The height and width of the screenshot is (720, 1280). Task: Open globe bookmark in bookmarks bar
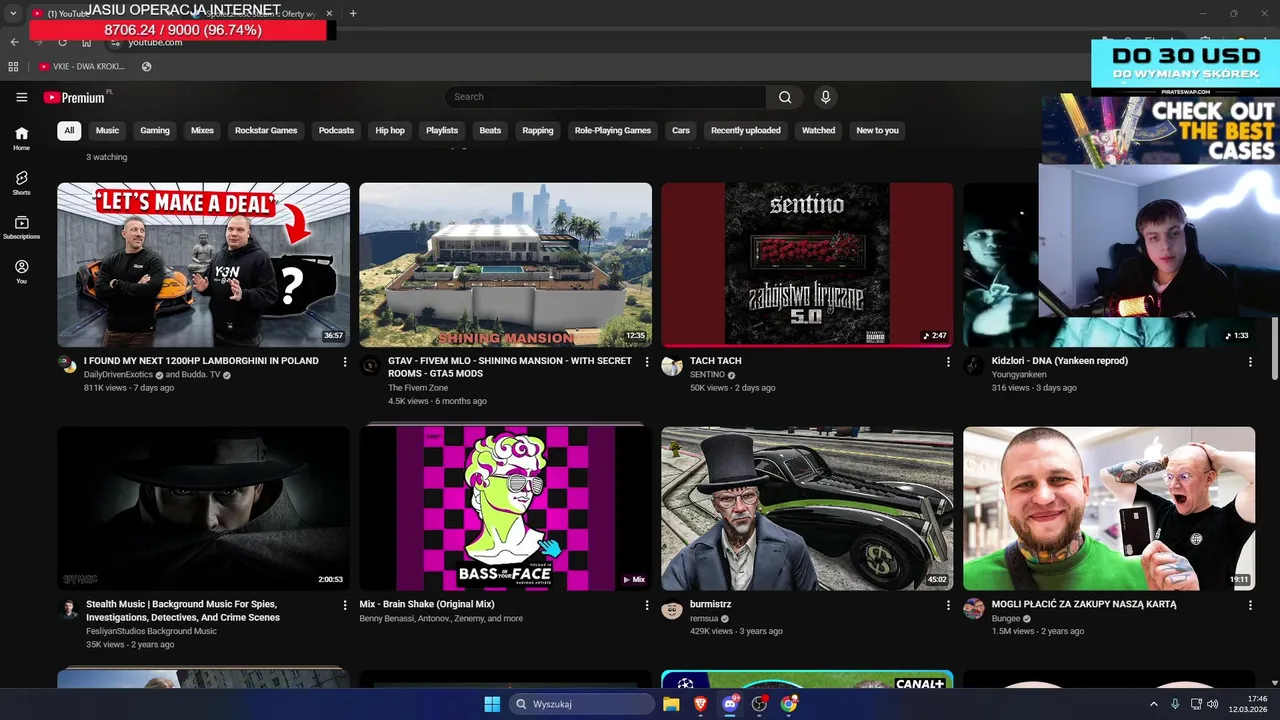tap(146, 67)
